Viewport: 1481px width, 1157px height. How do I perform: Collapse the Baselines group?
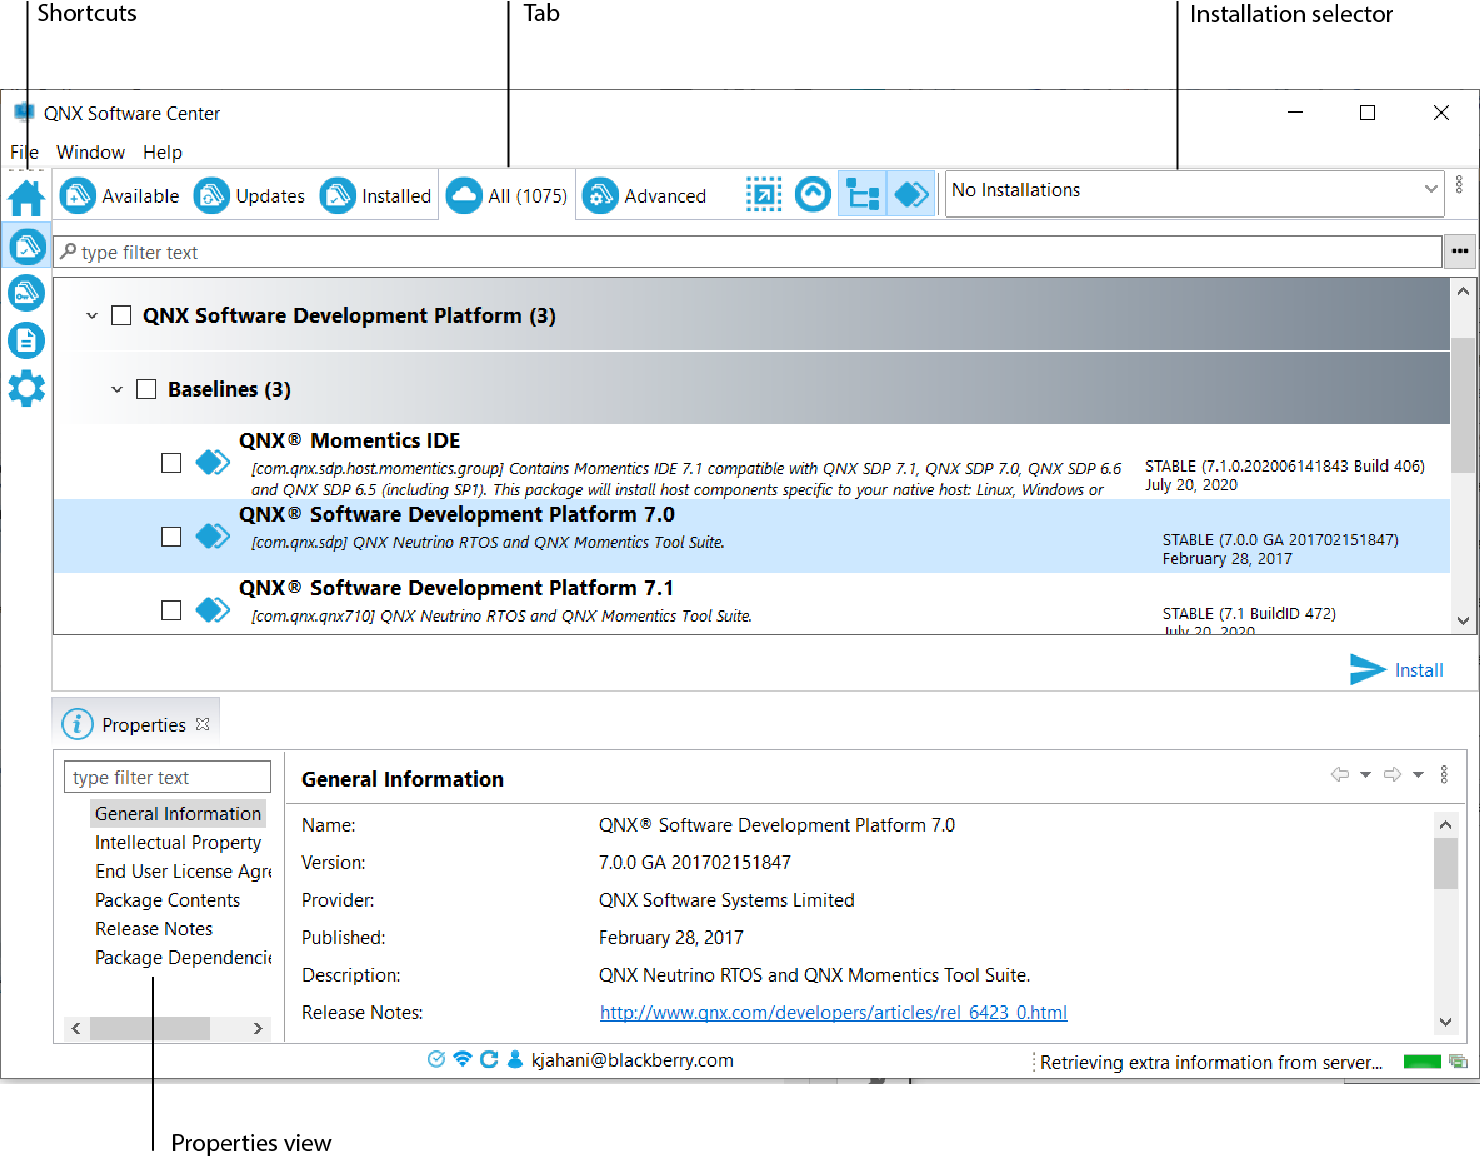click(x=117, y=390)
